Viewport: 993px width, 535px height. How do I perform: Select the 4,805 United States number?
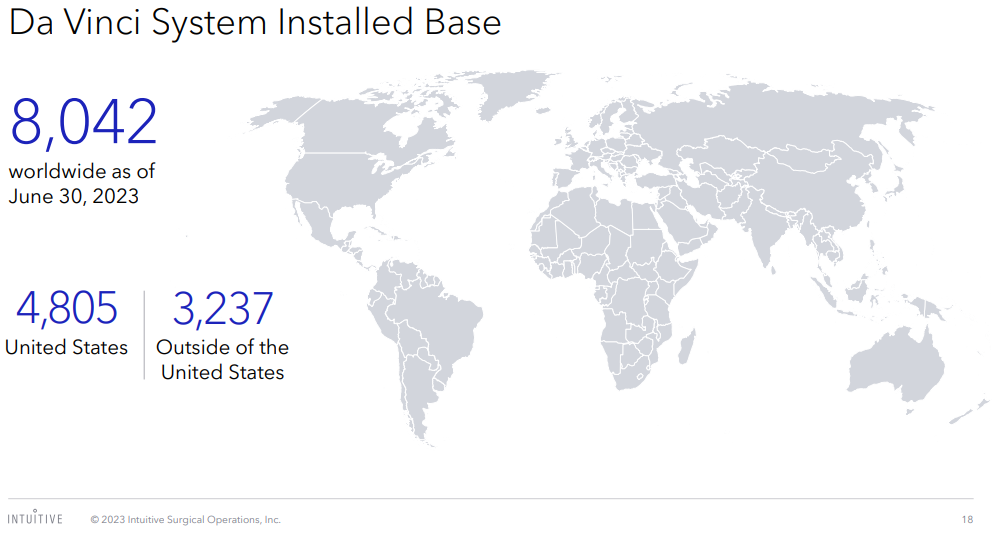(x=66, y=308)
